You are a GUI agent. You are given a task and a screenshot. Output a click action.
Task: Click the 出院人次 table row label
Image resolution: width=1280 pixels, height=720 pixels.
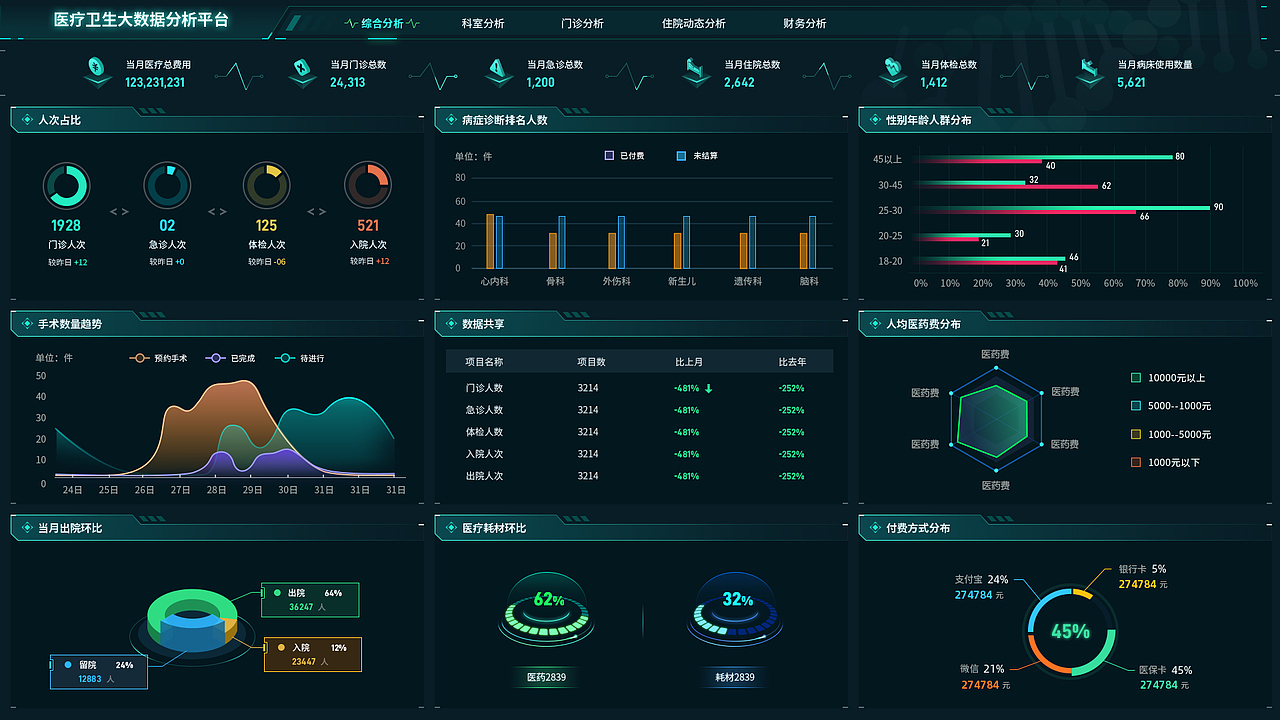pyautogui.click(x=484, y=476)
